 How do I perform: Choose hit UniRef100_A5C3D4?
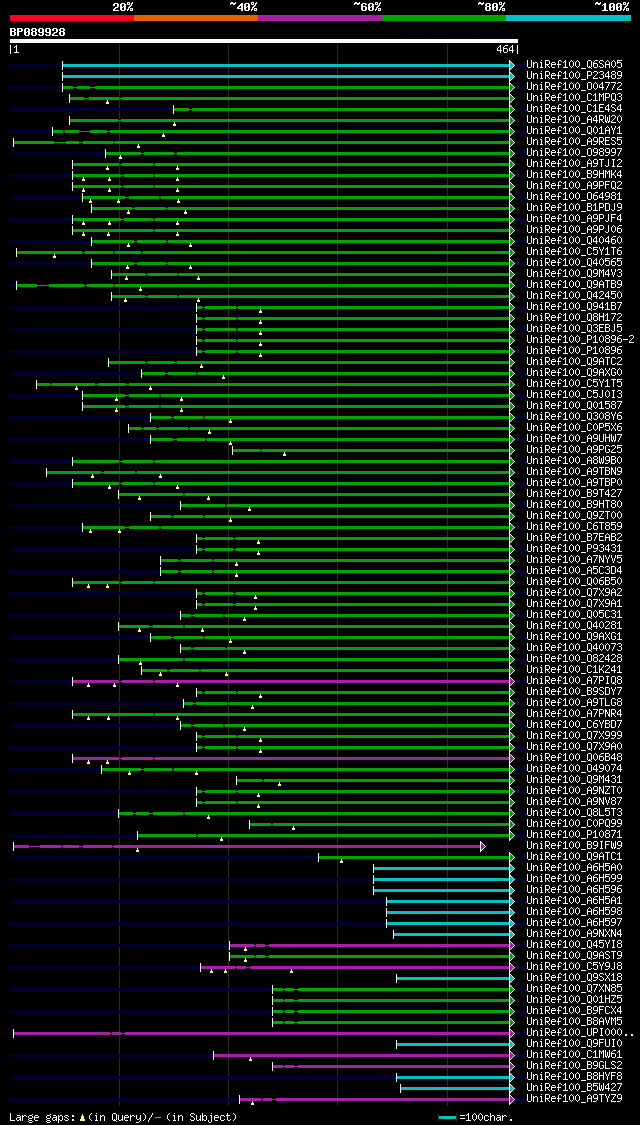click(574, 570)
